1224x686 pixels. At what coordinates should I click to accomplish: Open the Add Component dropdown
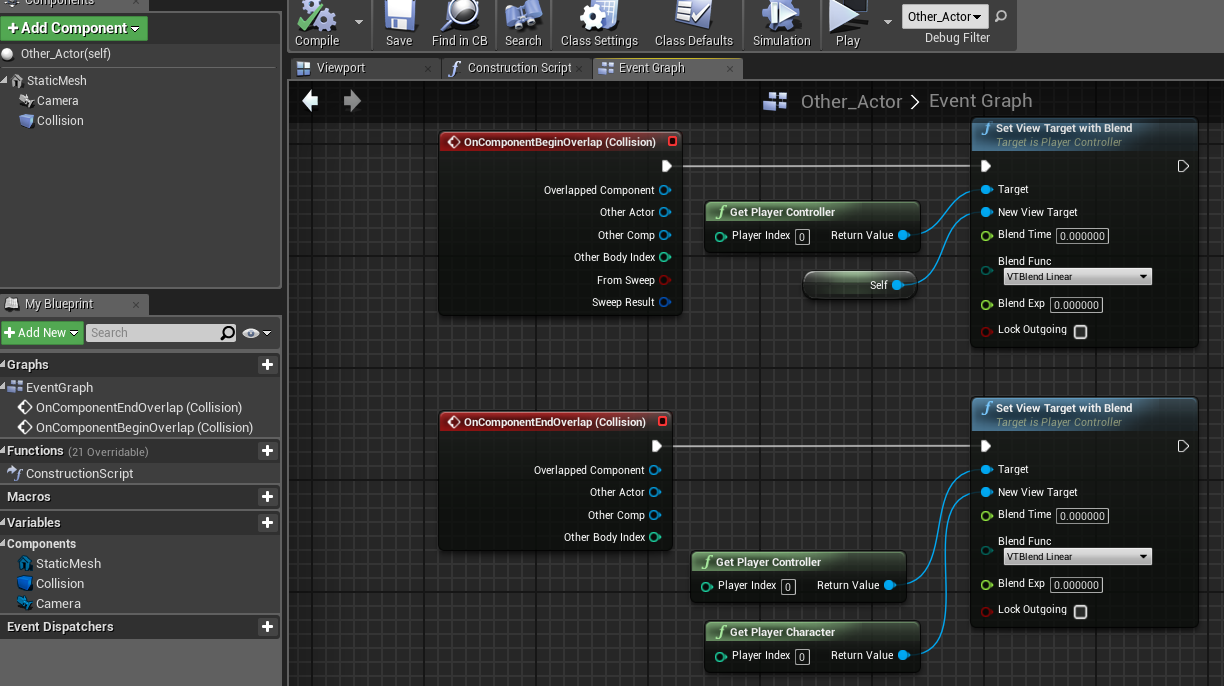[74, 28]
